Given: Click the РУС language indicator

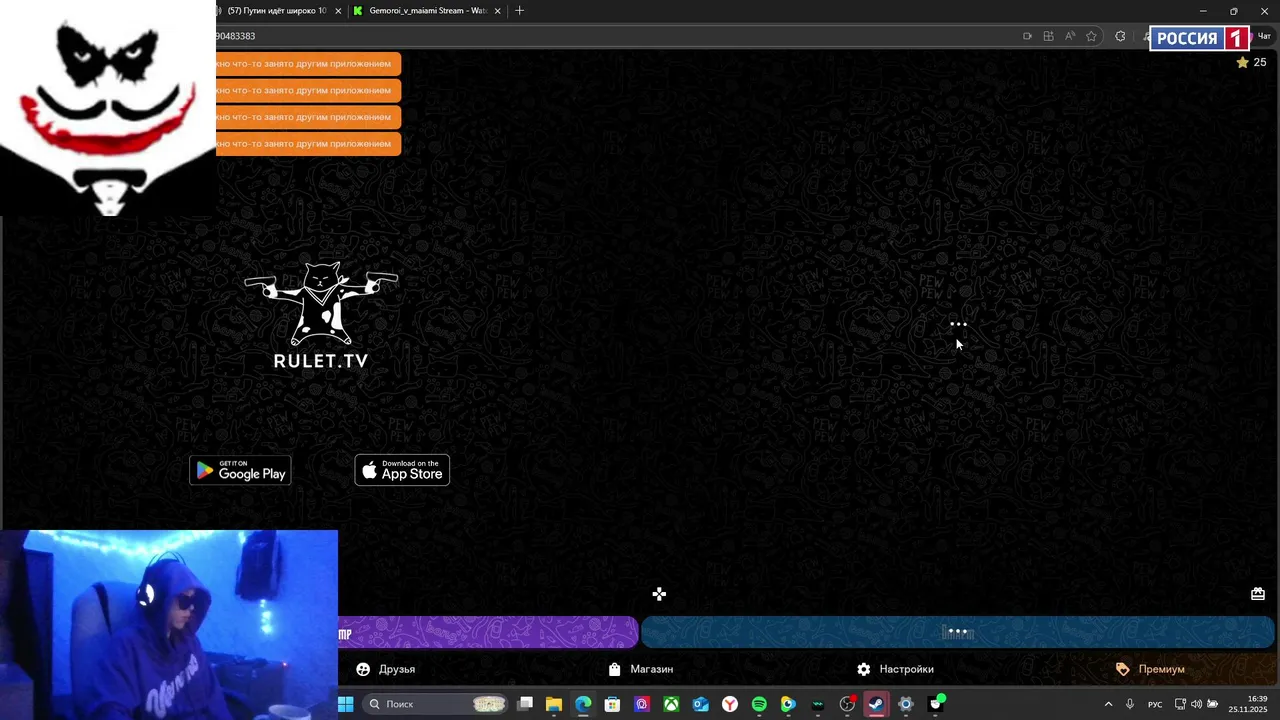Looking at the screenshot, I should click(1155, 704).
